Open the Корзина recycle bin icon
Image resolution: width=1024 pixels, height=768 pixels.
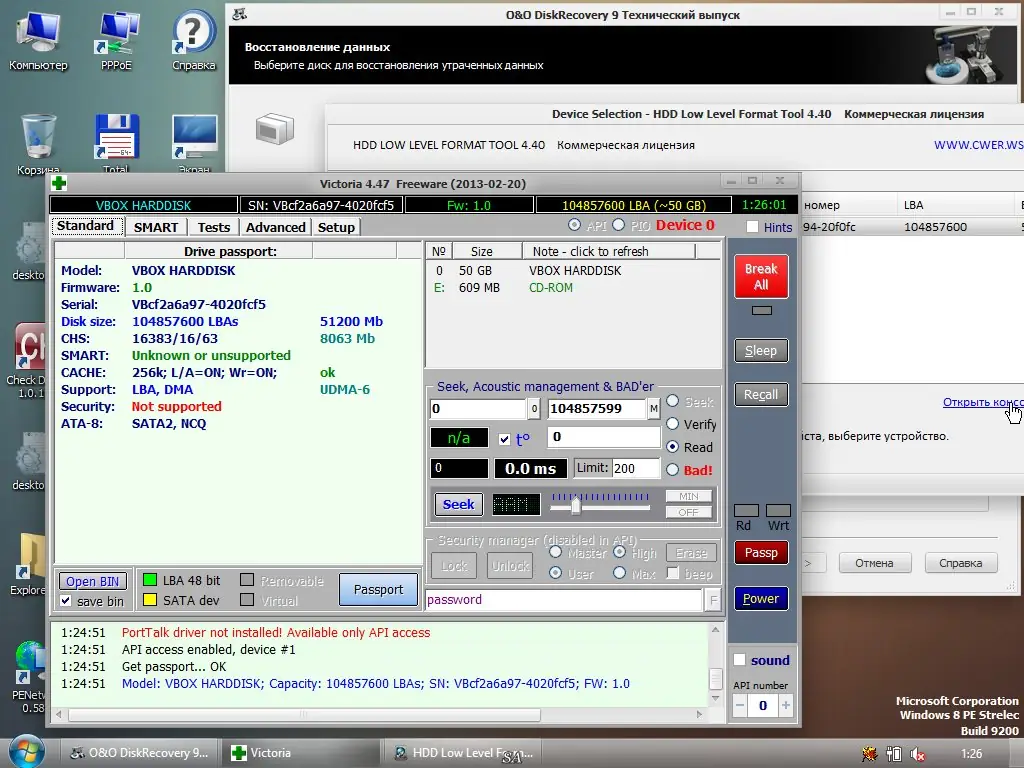coord(38,144)
